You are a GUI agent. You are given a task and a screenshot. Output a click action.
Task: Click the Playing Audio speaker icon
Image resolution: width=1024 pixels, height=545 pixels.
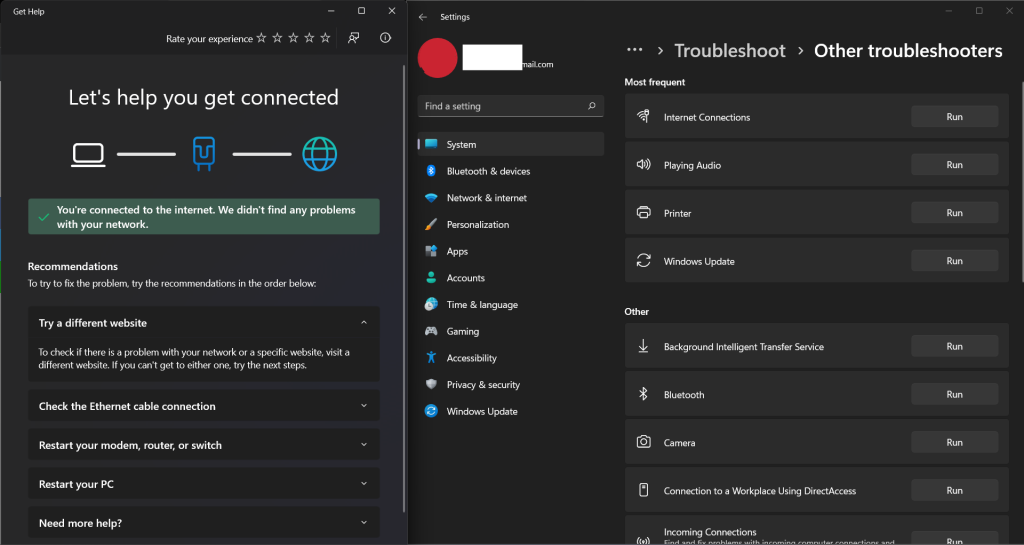point(643,164)
